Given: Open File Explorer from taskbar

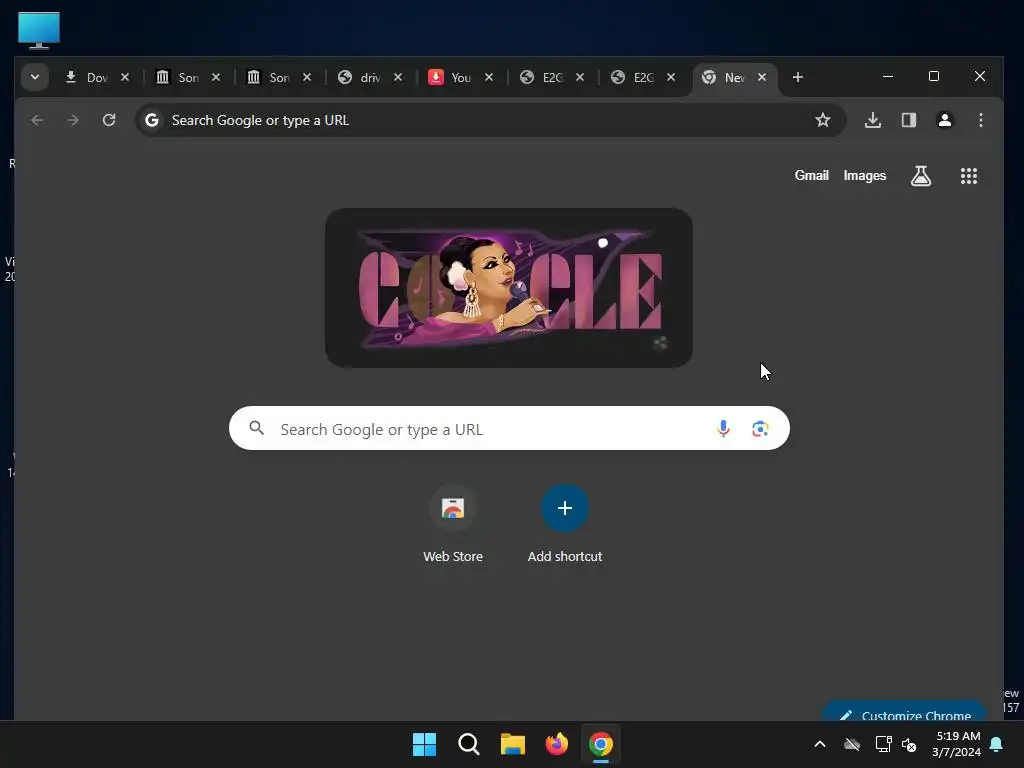Looking at the screenshot, I should (513, 744).
